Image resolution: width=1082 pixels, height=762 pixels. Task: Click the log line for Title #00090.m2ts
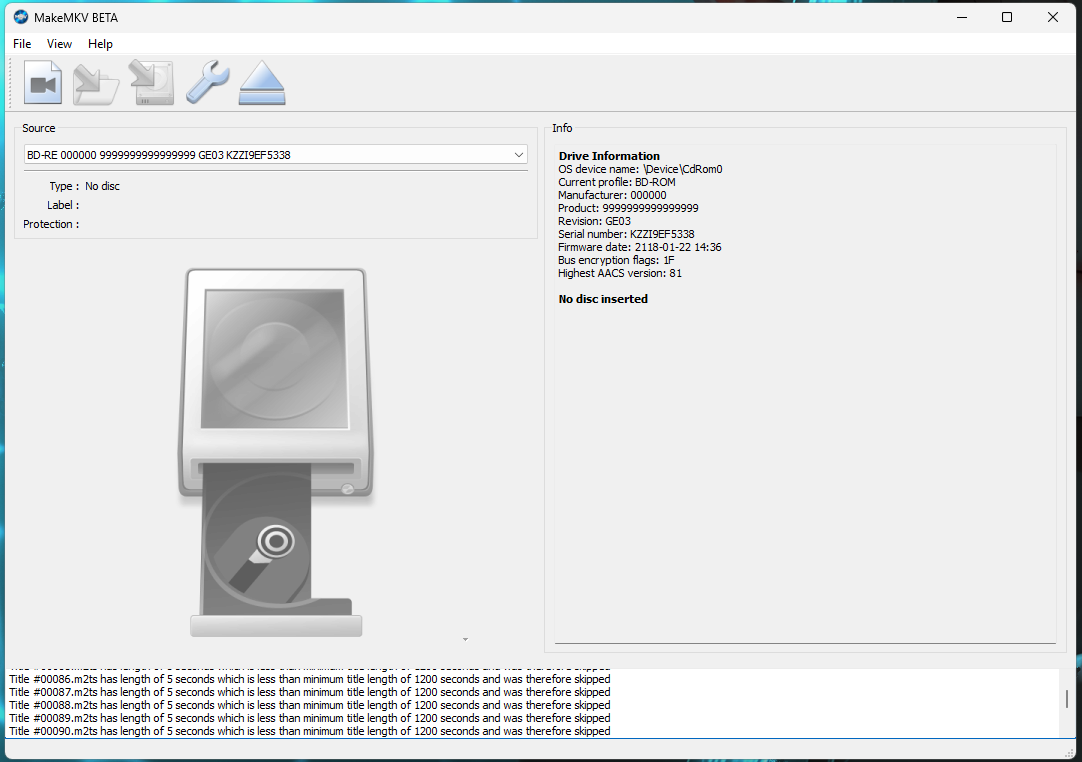pyautogui.click(x=310, y=731)
